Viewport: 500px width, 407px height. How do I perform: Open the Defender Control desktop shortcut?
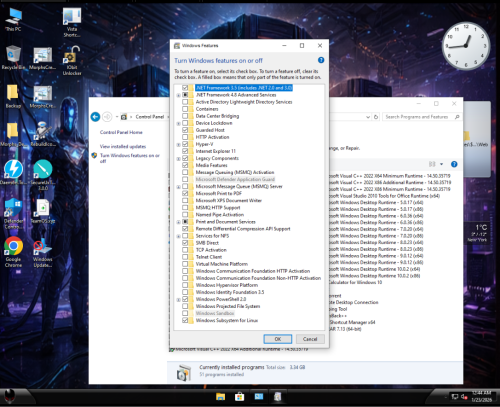pos(13,213)
